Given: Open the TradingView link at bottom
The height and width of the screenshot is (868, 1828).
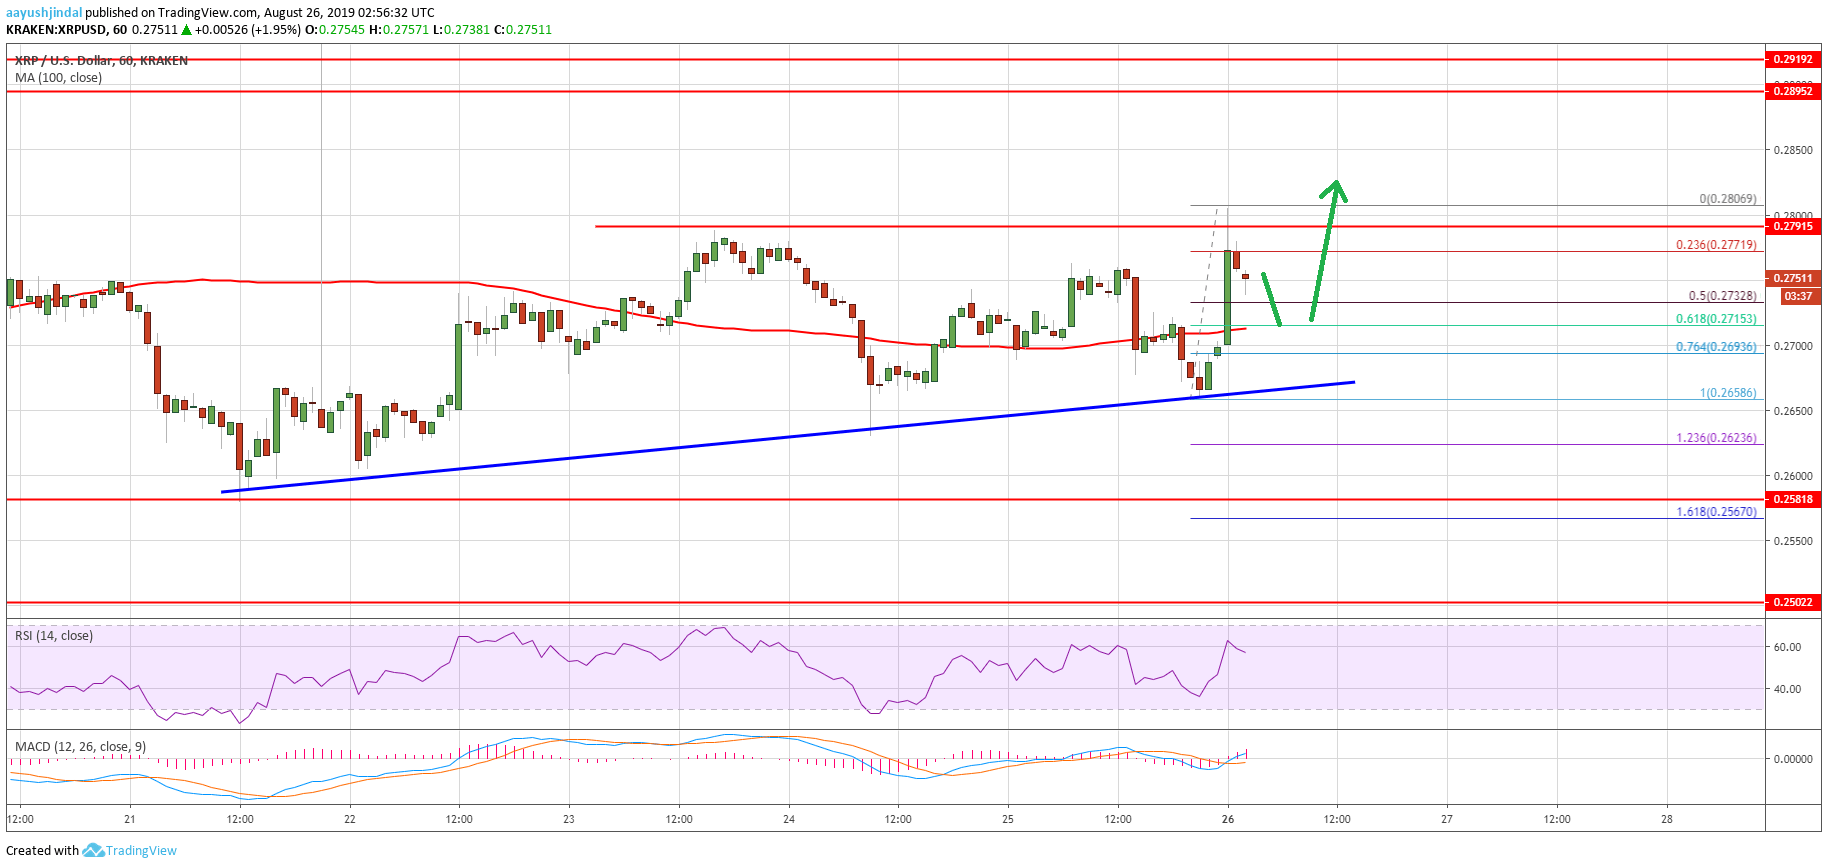Looking at the screenshot, I should (141, 851).
